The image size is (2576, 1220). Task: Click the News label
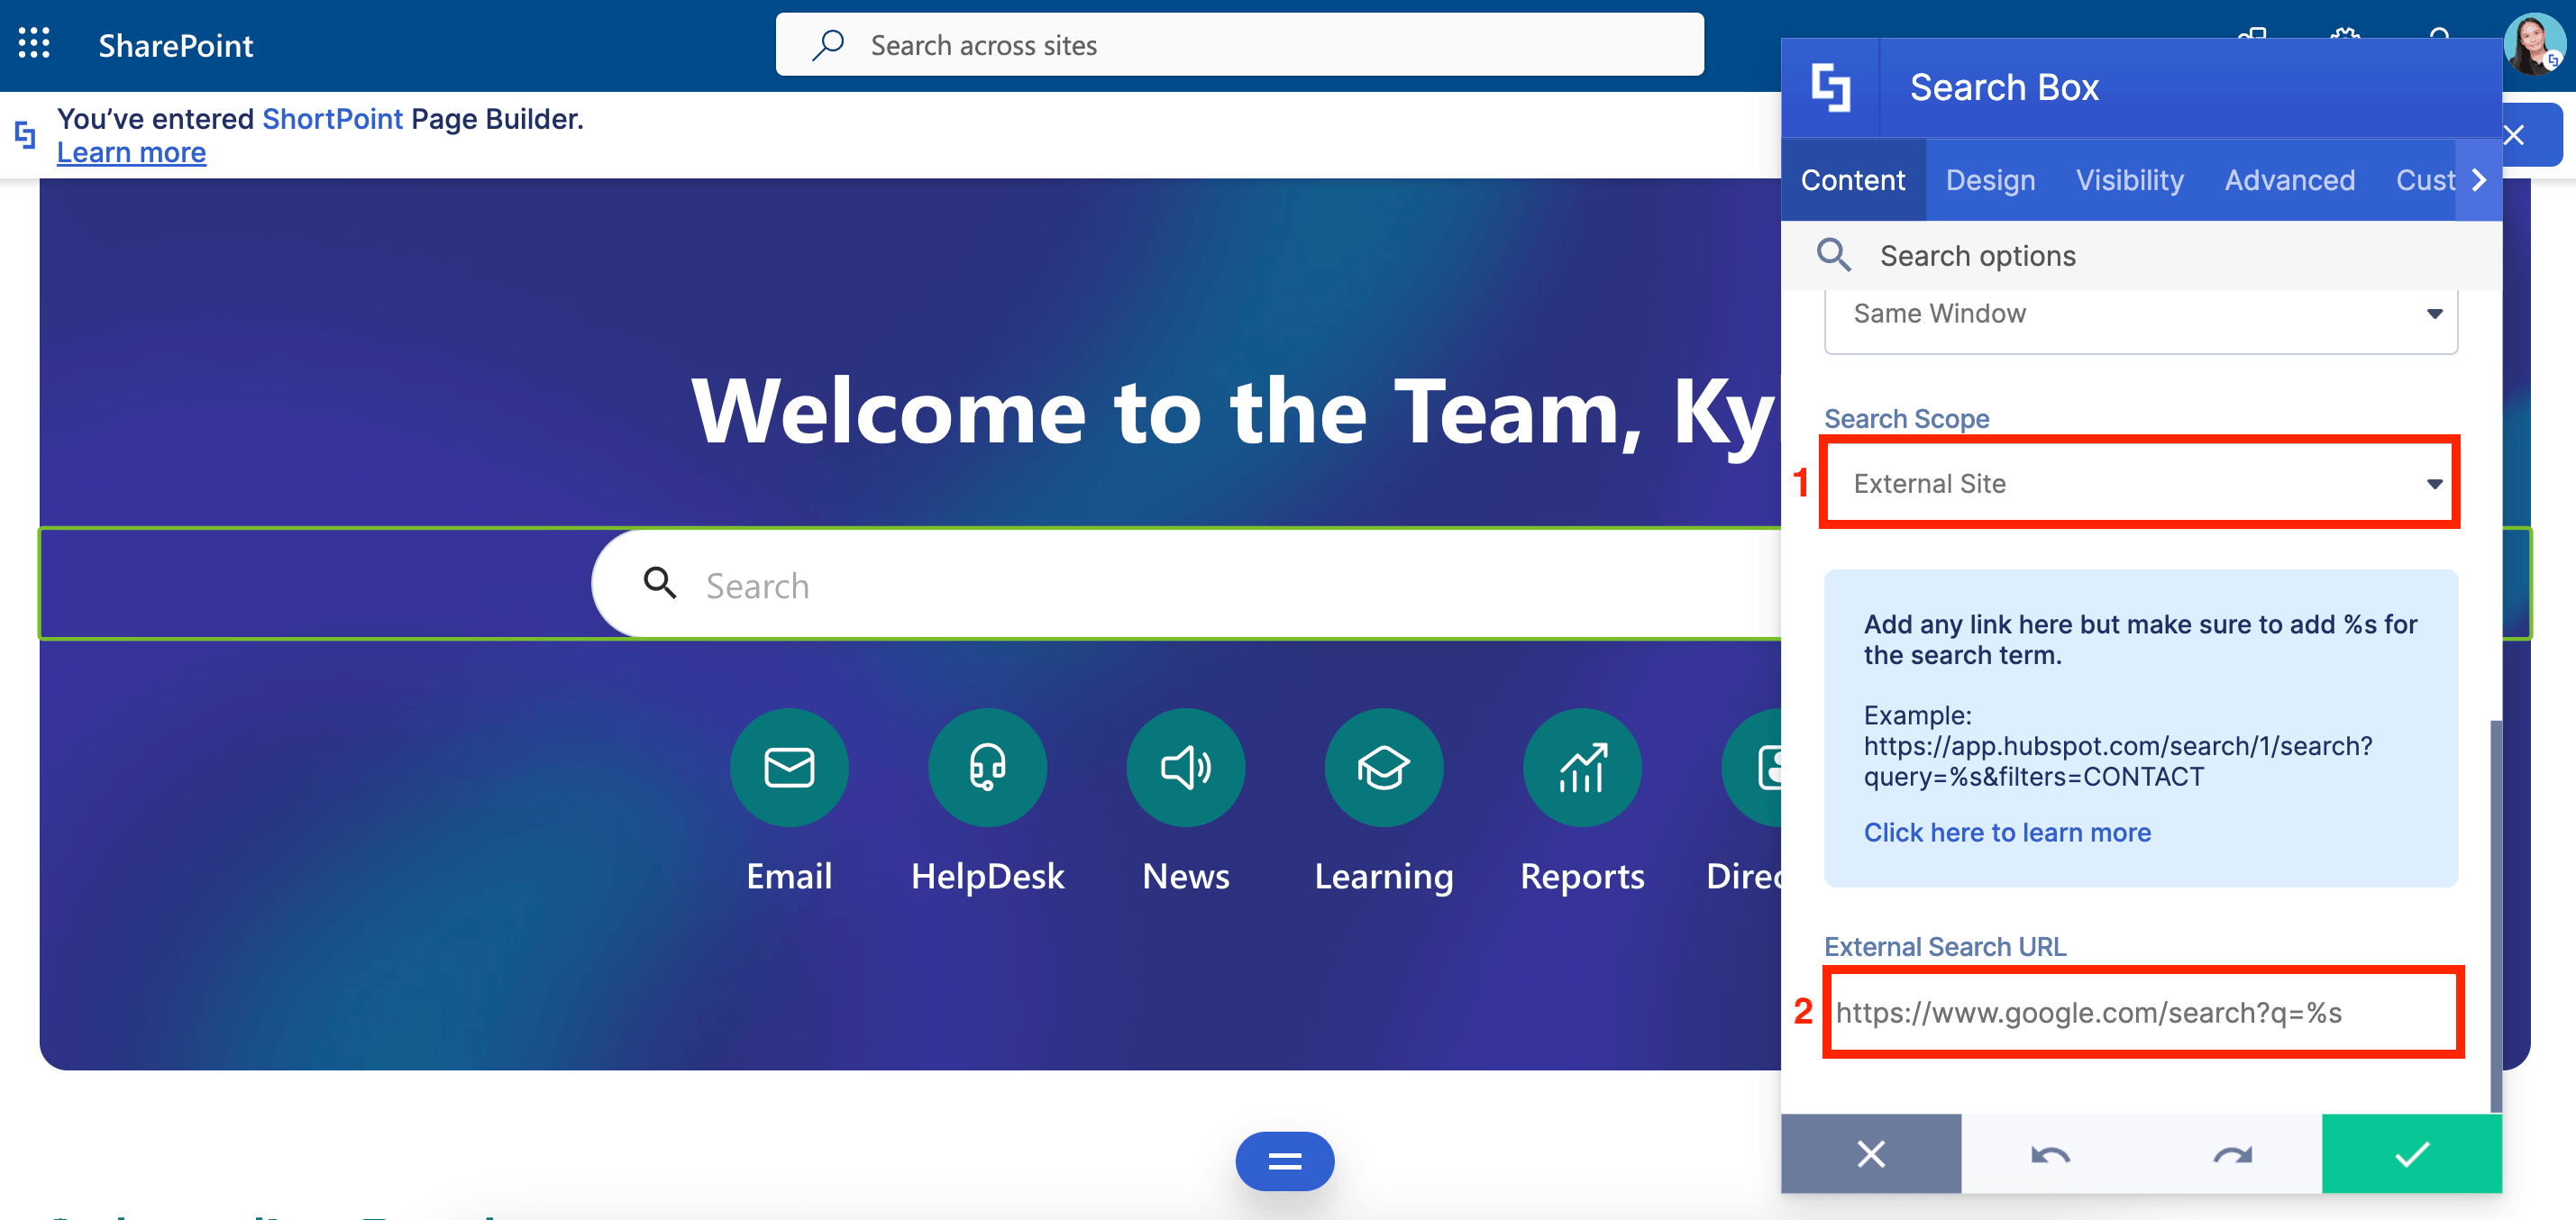(1185, 876)
